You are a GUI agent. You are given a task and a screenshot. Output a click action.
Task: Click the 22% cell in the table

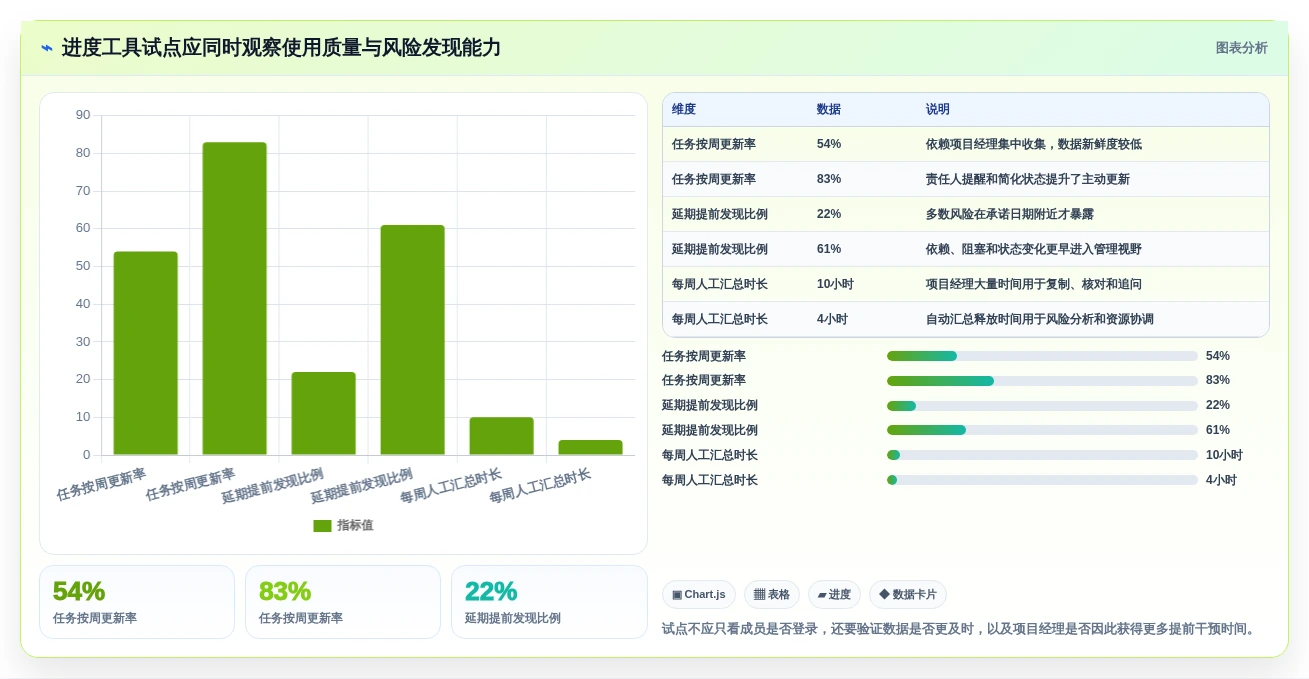click(829, 214)
